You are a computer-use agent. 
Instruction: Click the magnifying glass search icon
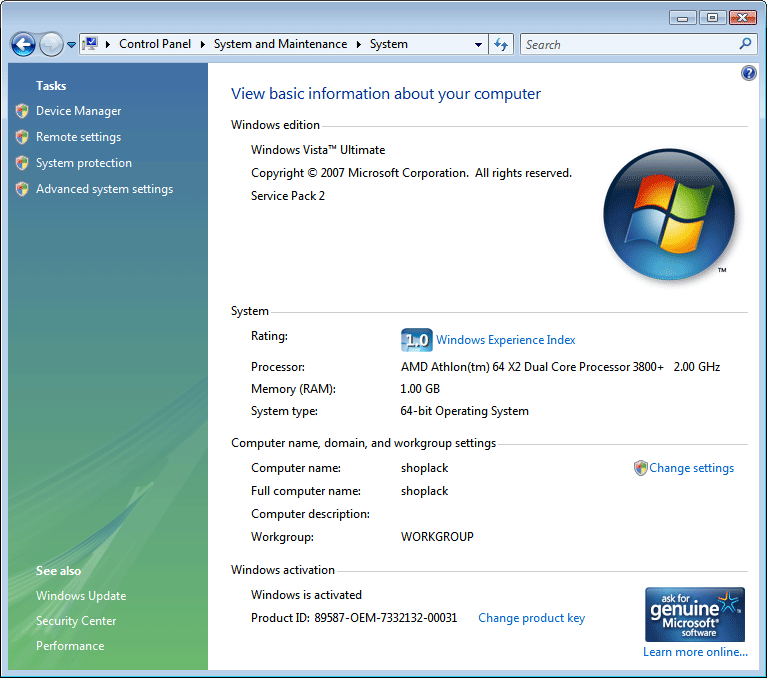[x=745, y=44]
